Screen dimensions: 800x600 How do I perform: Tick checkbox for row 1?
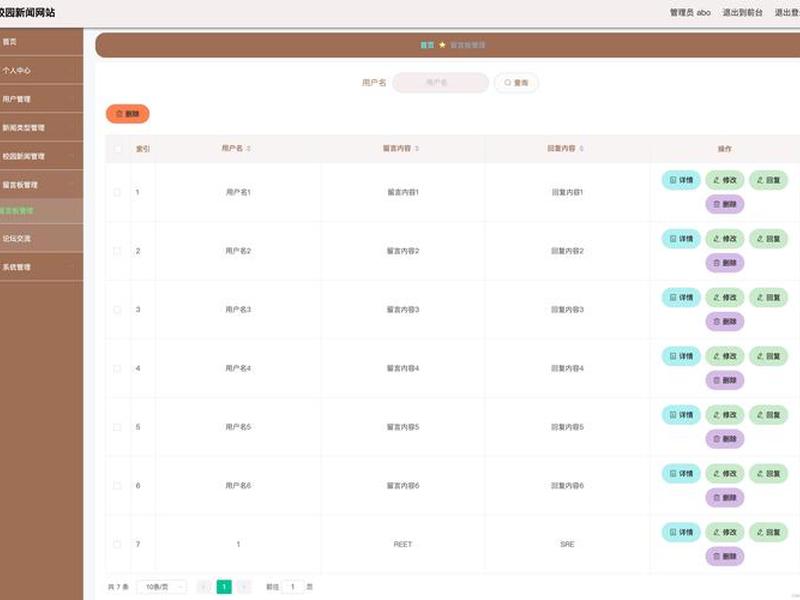117,192
